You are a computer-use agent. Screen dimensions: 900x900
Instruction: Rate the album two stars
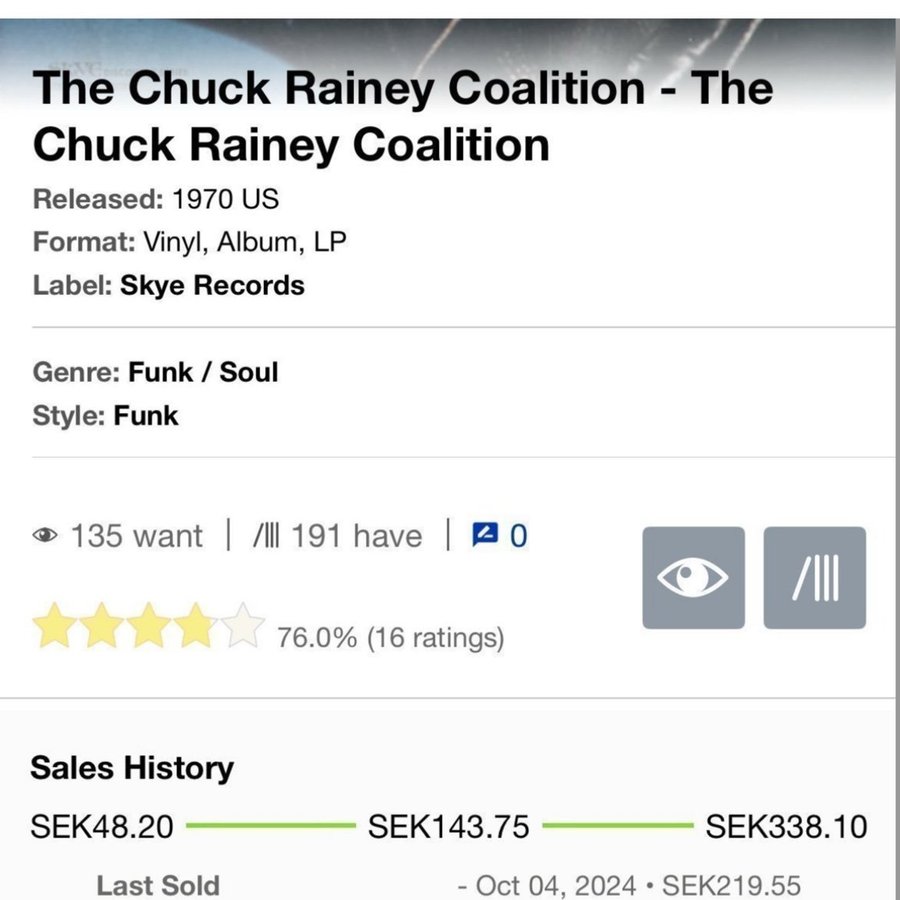101,627
